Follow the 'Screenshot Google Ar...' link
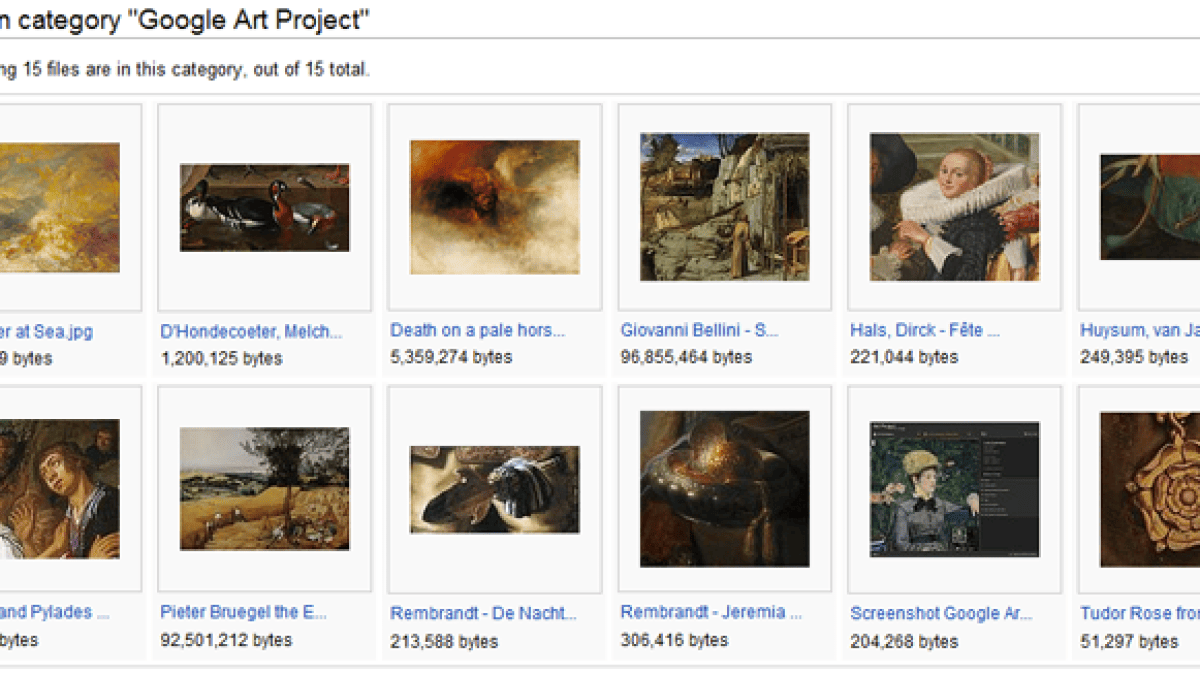The image size is (1200, 675). (941, 612)
